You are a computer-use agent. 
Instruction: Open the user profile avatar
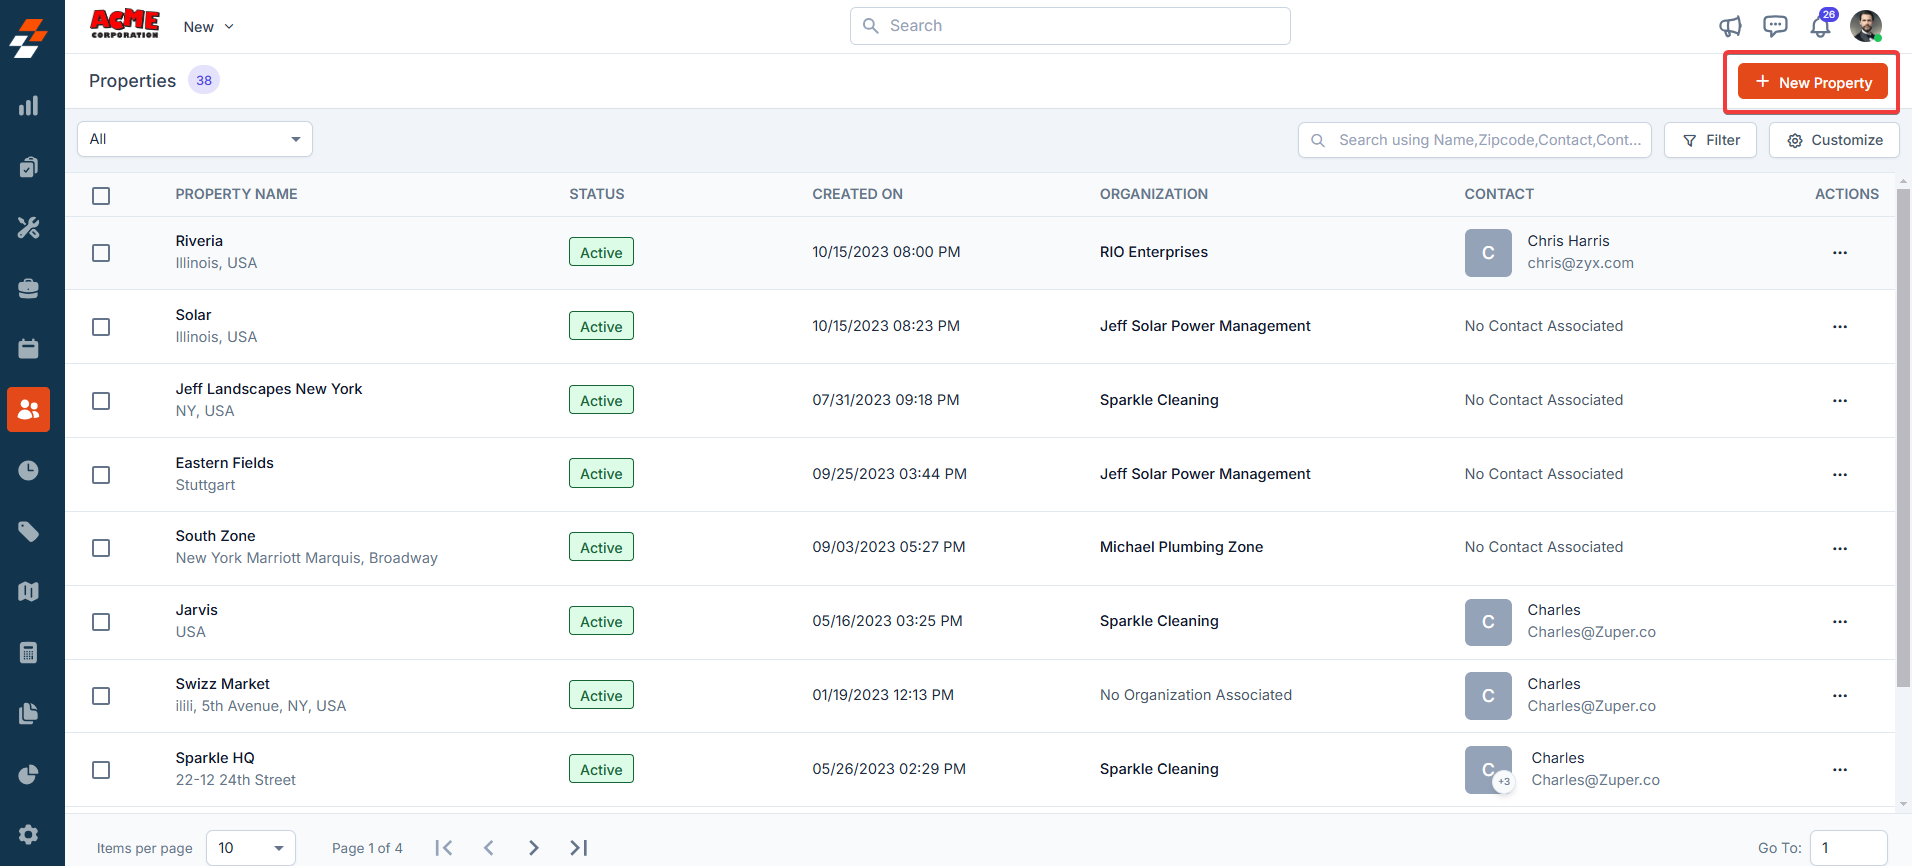tap(1866, 26)
